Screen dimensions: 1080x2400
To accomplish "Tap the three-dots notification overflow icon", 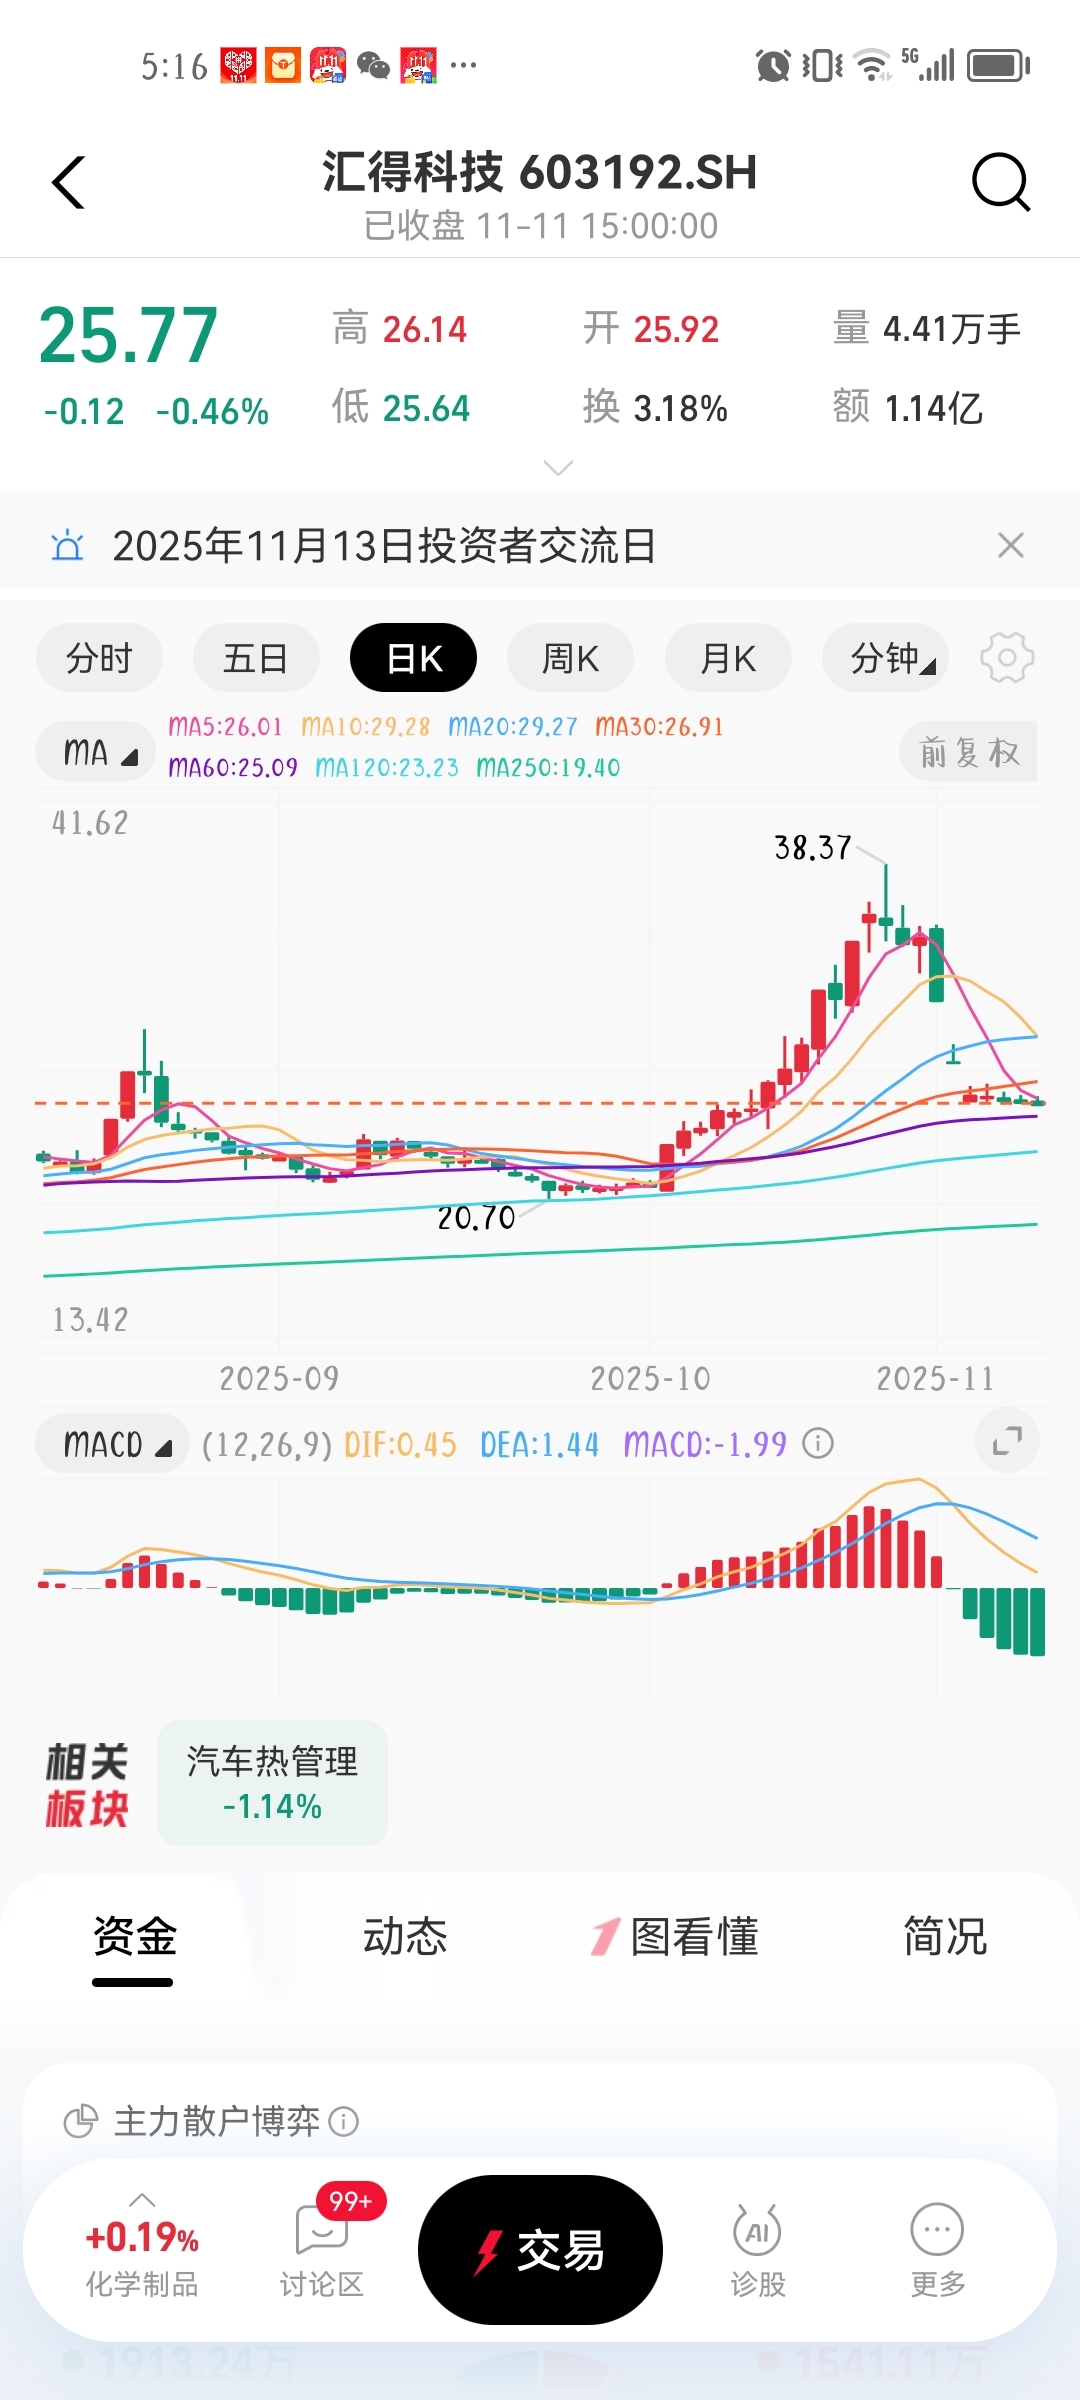I will (463, 66).
